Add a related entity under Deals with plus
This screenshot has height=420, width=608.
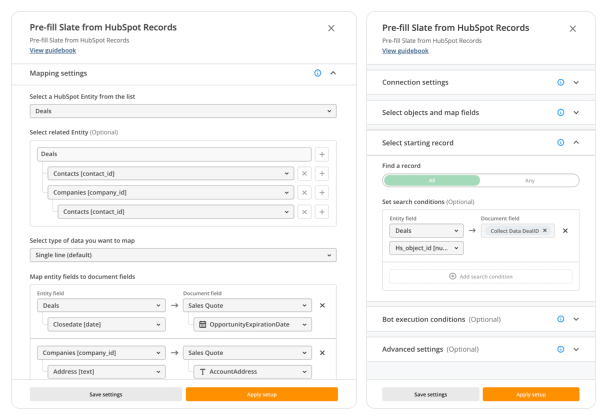point(322,154)
